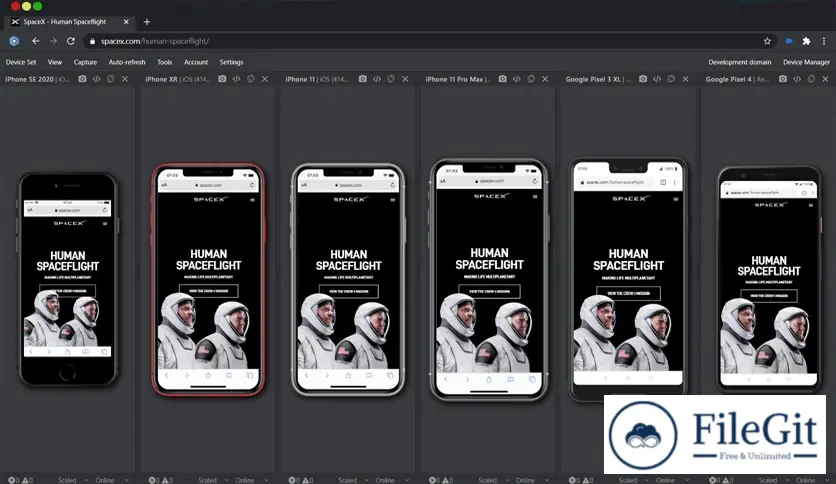Image resolution: width=836 pixels, height=484 pixels.
Task: Open the Scaled dropdown under iPhone 11
Action: click(355, 480)
